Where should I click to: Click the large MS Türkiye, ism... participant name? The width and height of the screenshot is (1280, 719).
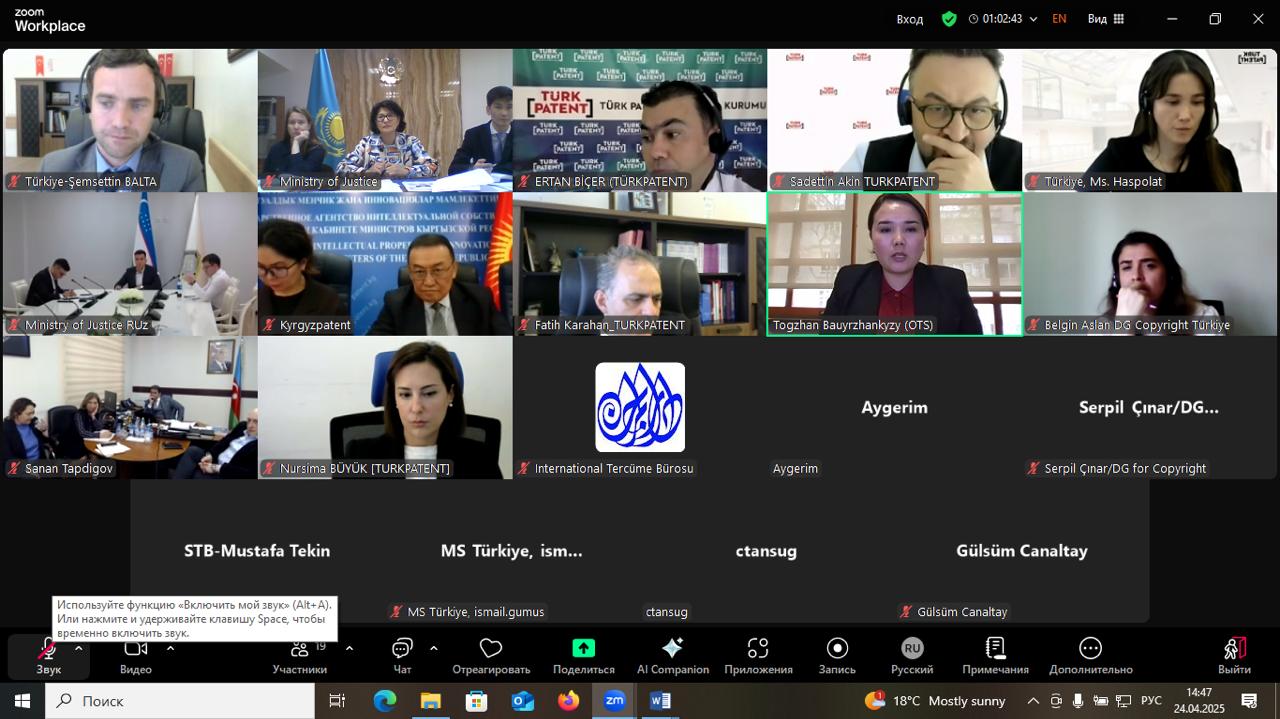point(511,550)
